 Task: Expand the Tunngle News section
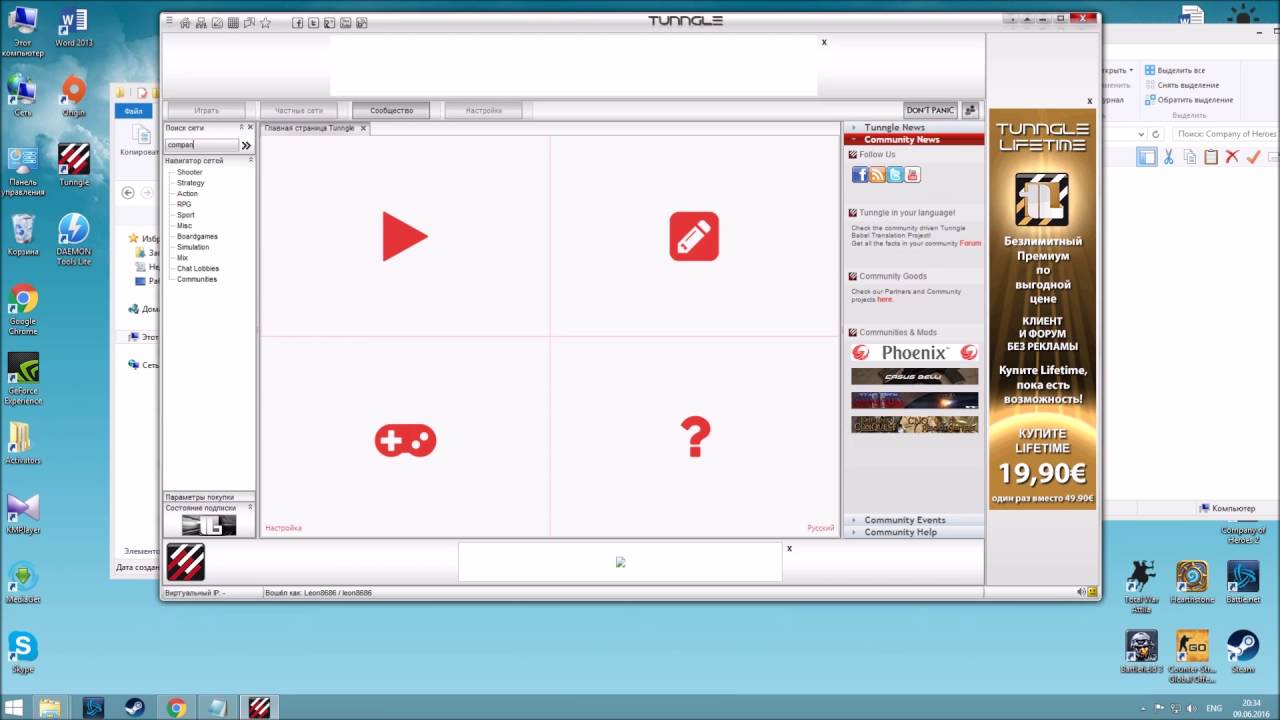[914, 127]
